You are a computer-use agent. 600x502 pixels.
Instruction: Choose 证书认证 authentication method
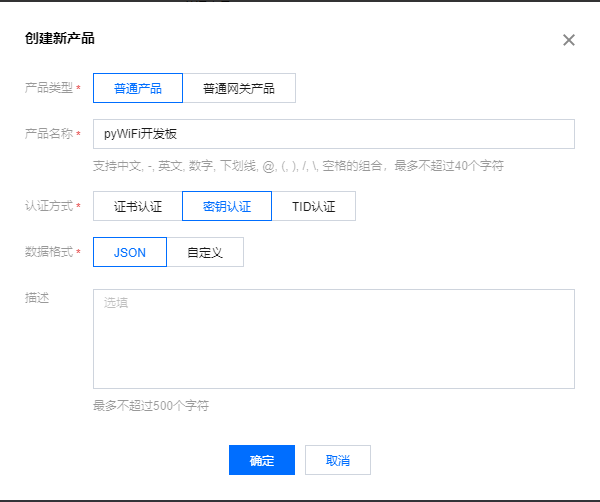138,206
